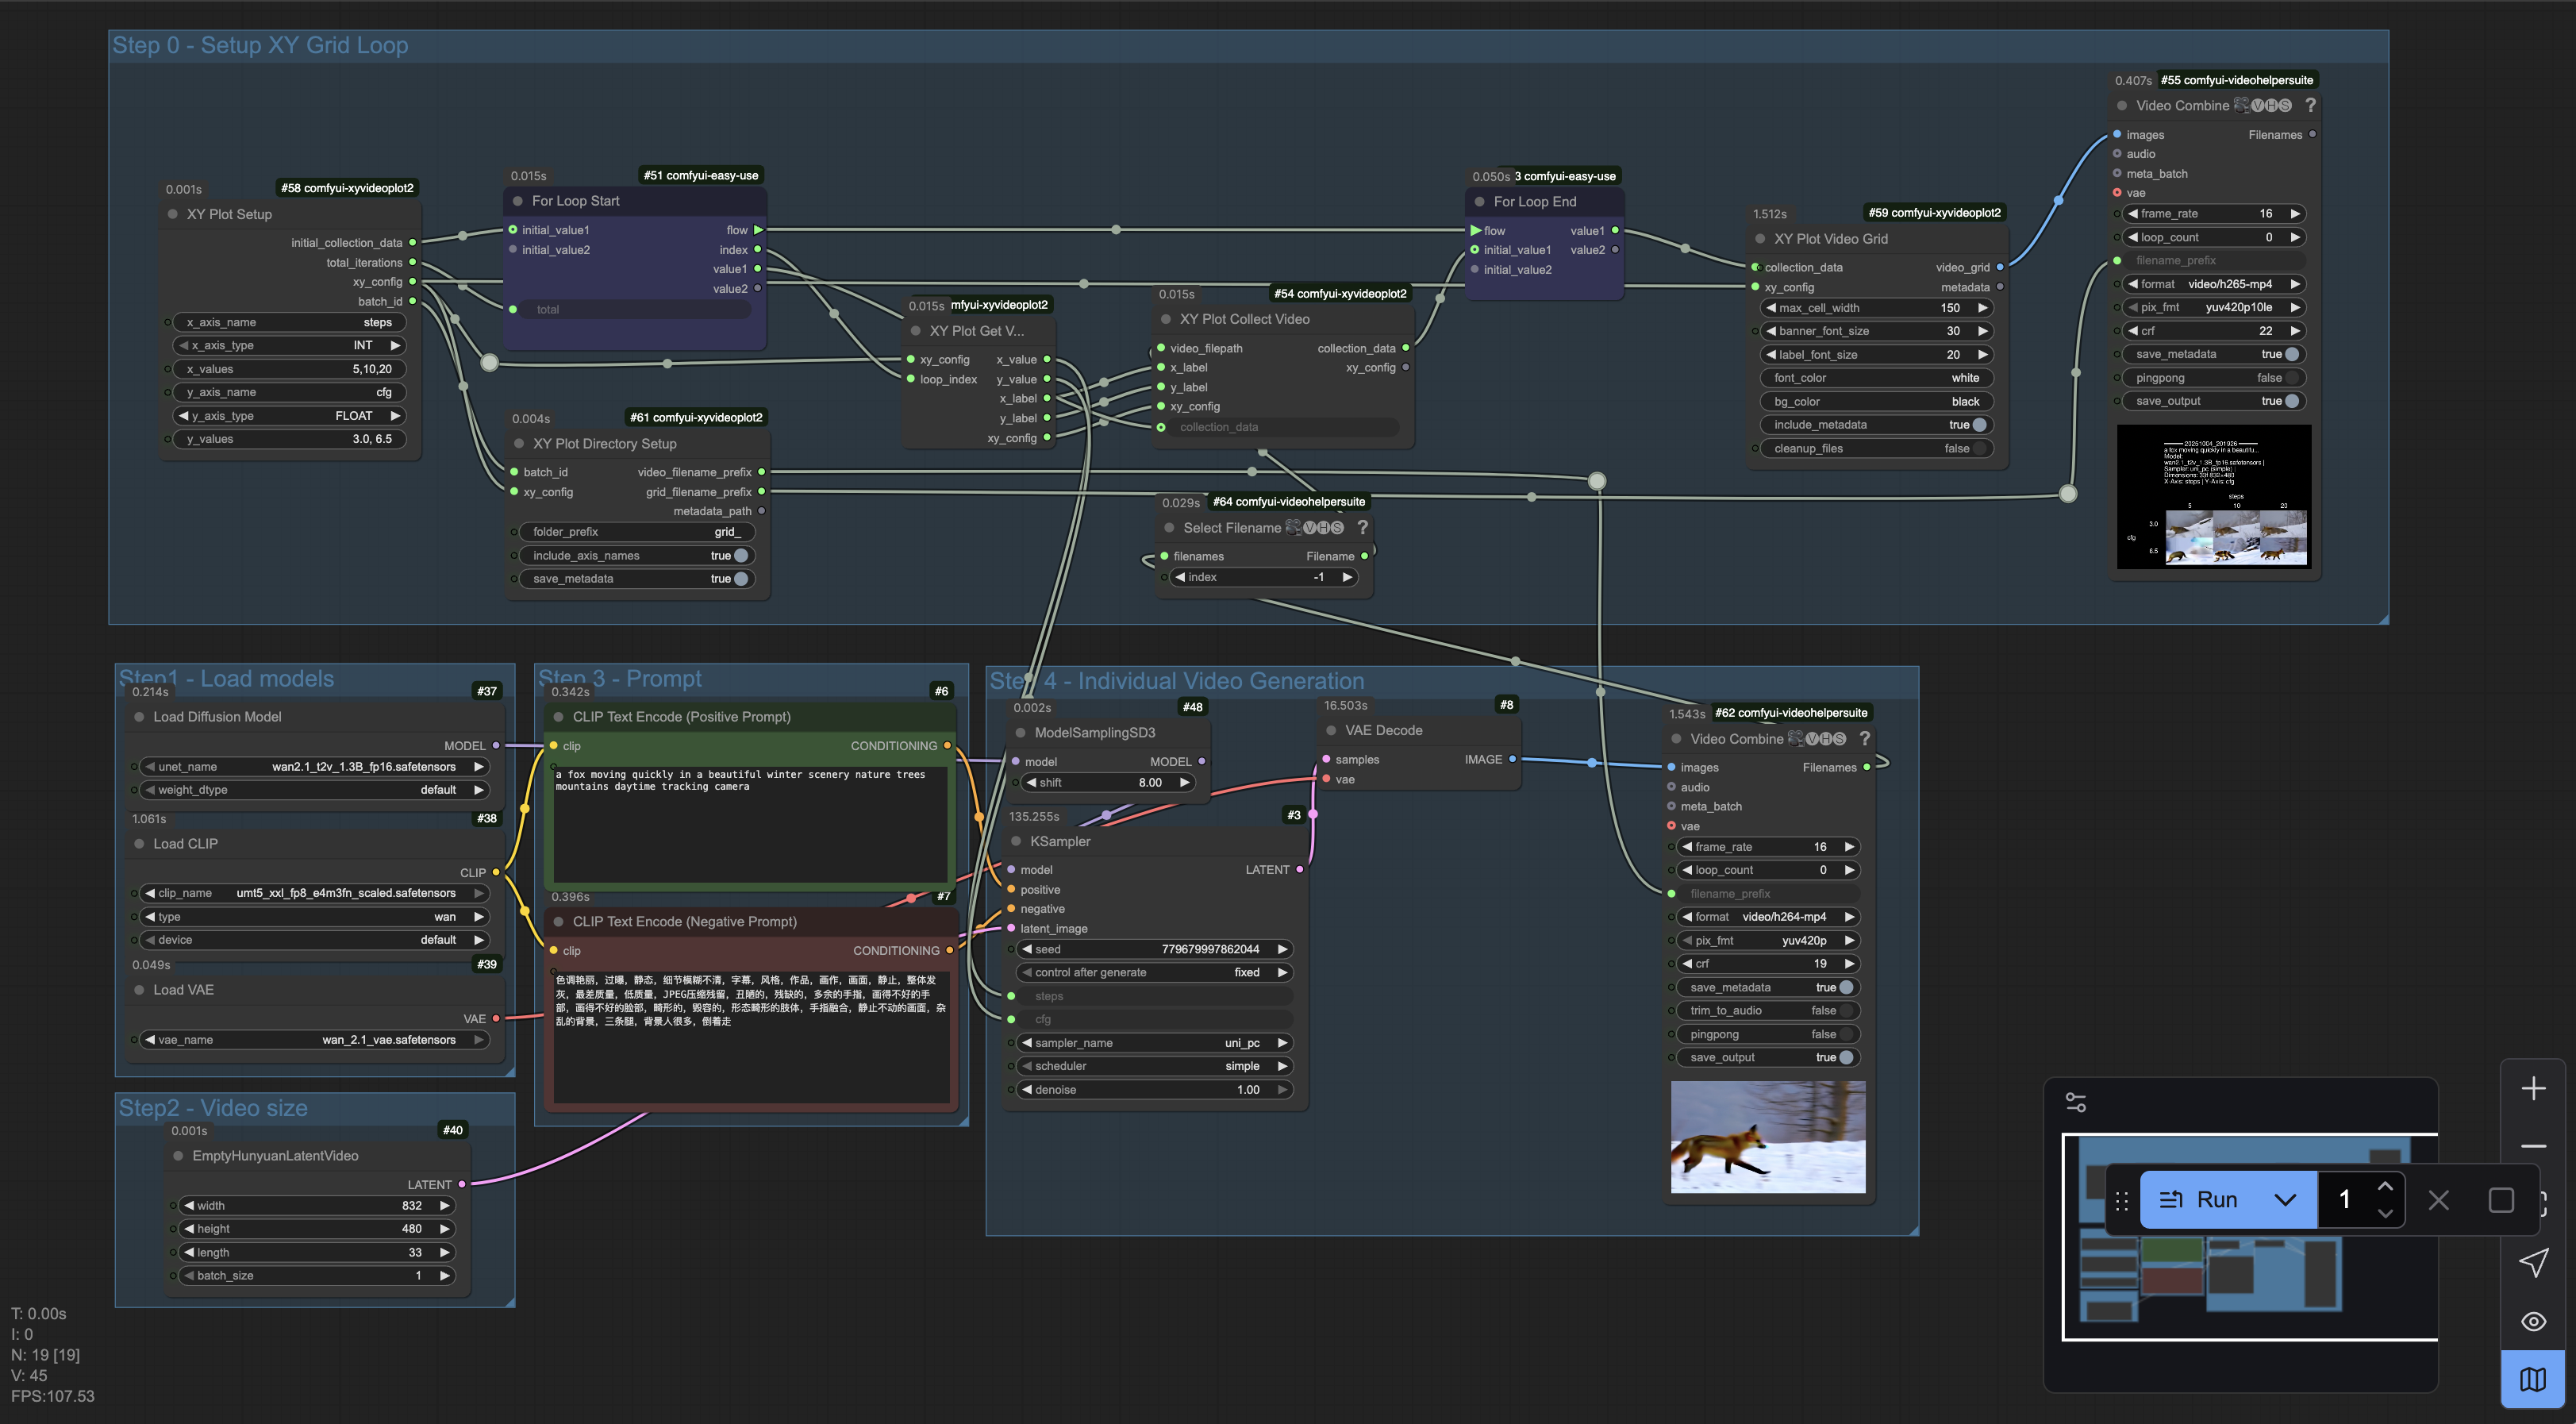This screenshot has width=2576, height=1424.
Task: Decrease the run batch count with the down arrow
Action: [x=2385, y=1213]
